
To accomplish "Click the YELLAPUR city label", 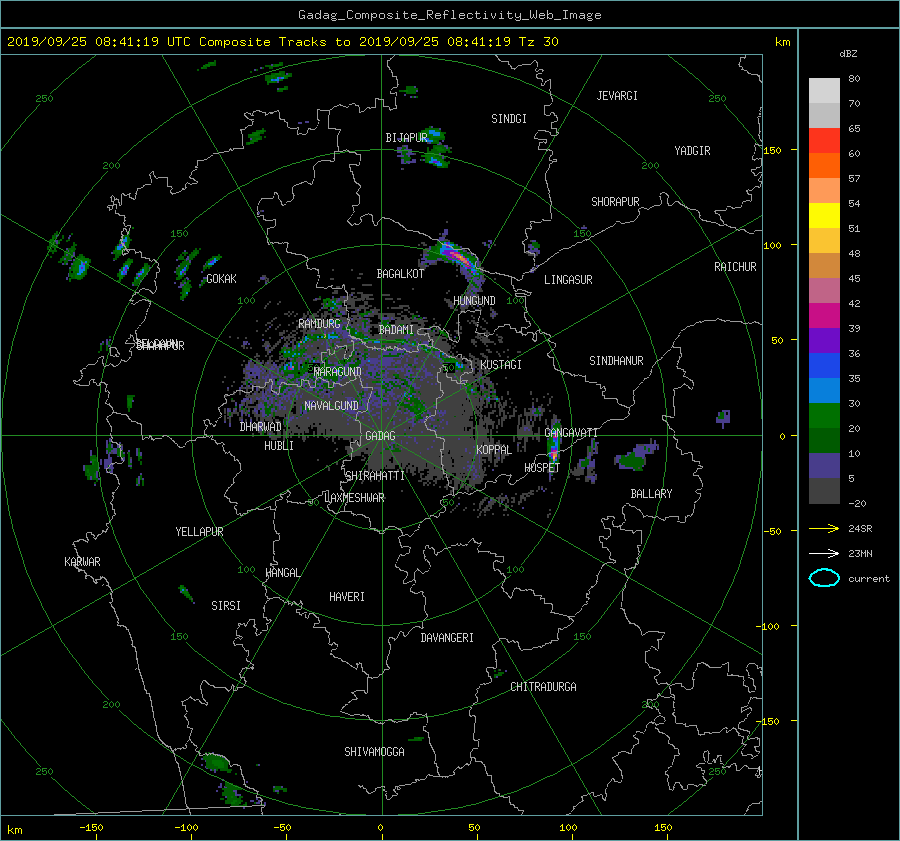I will point(199,532).
